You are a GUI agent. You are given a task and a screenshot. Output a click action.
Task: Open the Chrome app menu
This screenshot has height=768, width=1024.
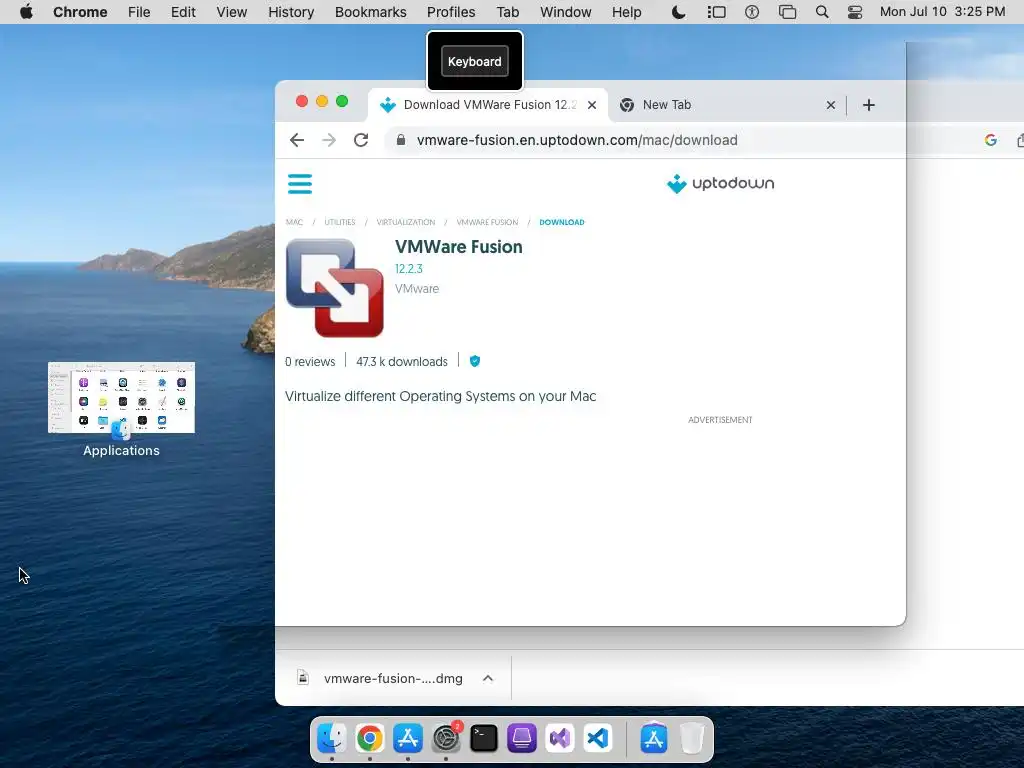(x=80, y=12)
